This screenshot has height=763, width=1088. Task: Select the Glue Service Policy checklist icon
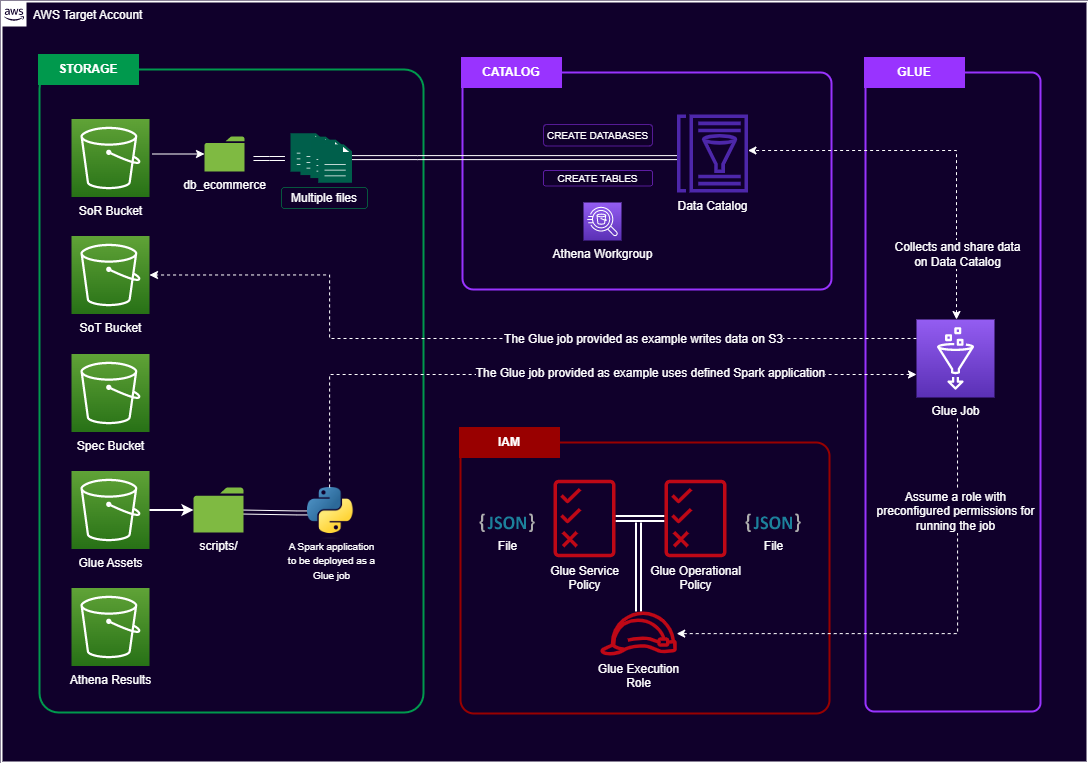pos(584,518)
